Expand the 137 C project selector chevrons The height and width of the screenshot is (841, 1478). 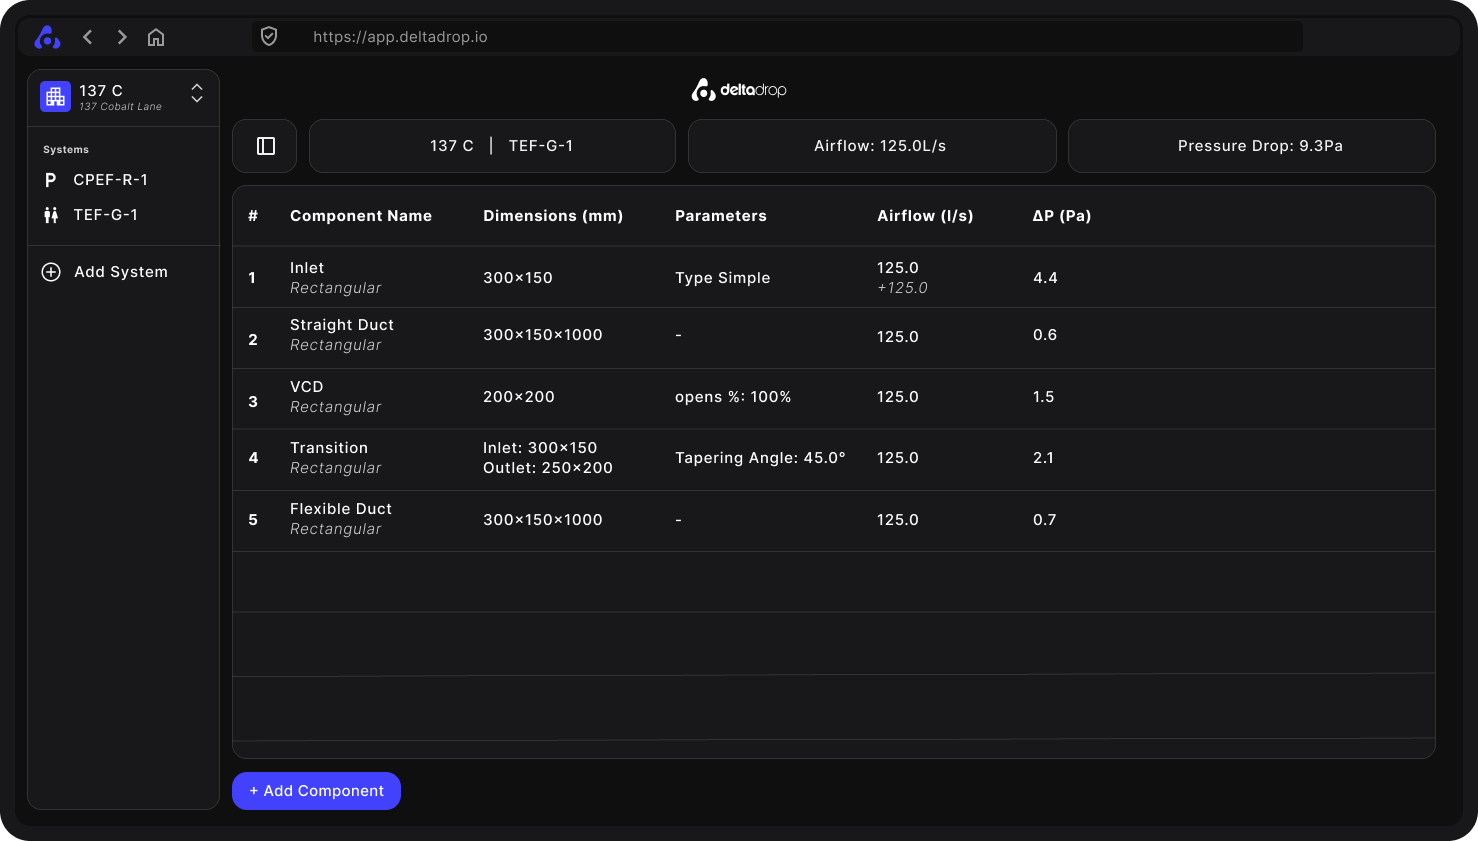tap(197, 94)
